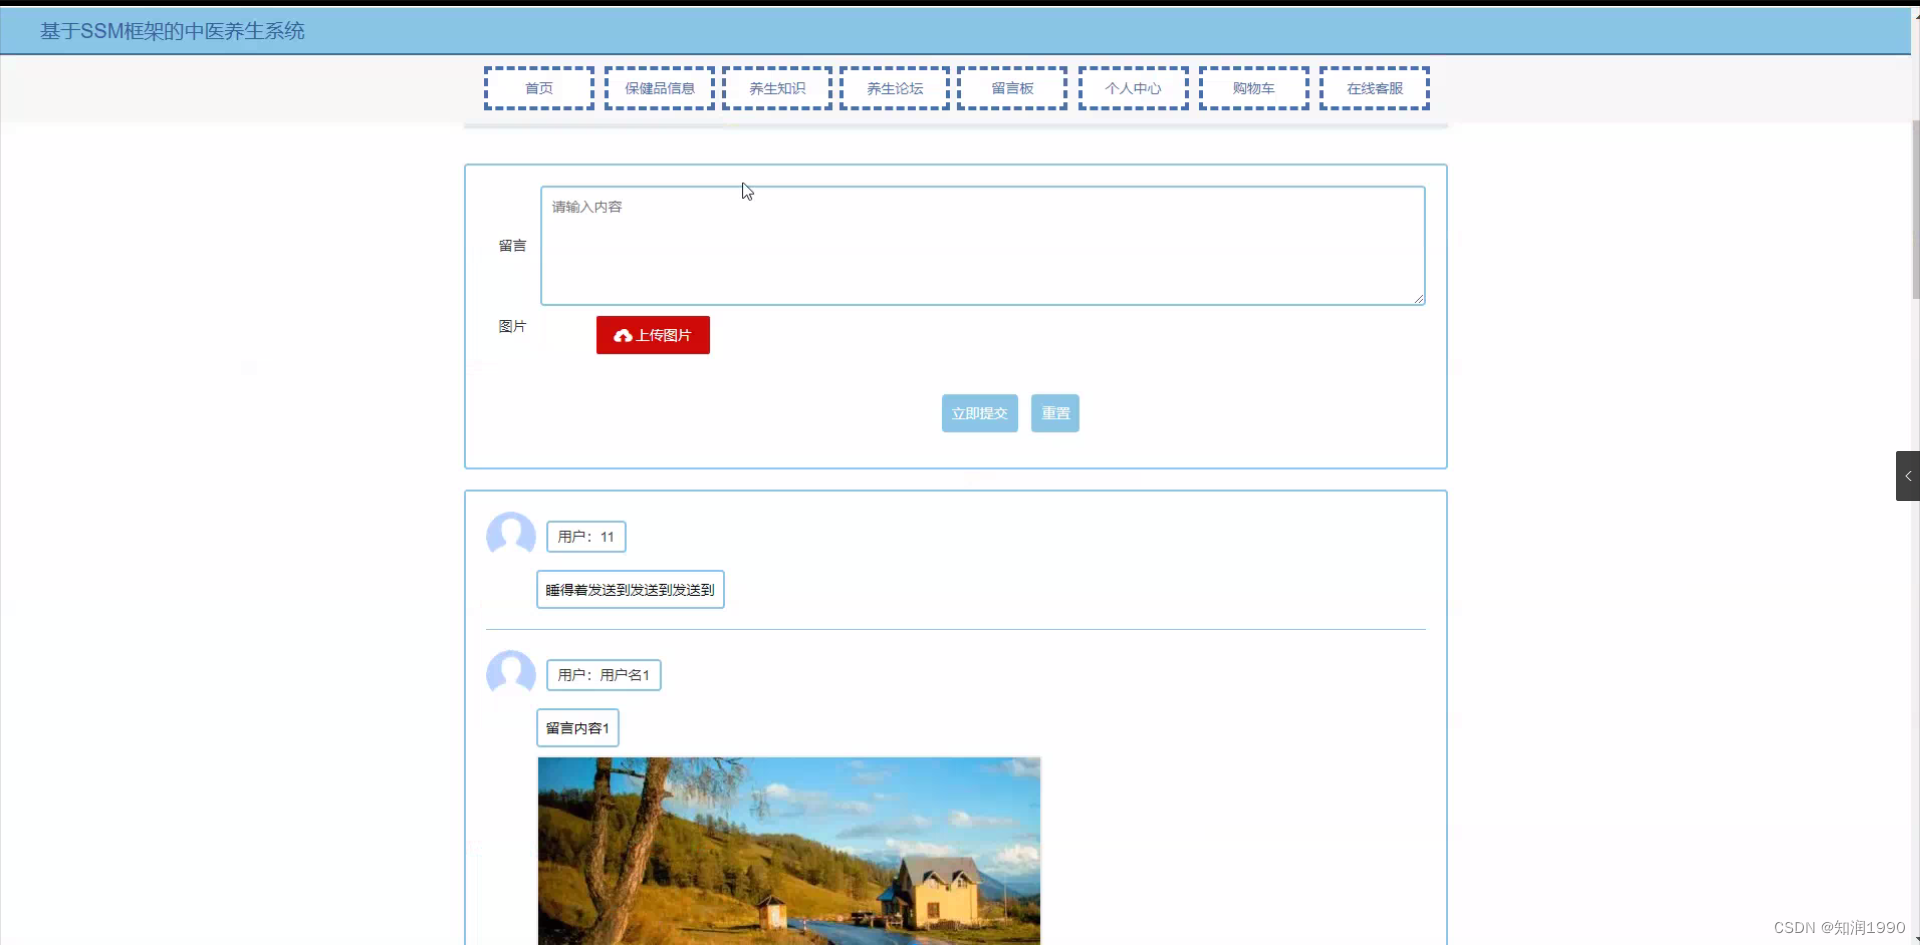Click user 11's avatar icon
This screenshot has height=945, width=1920.
(511, 535)
